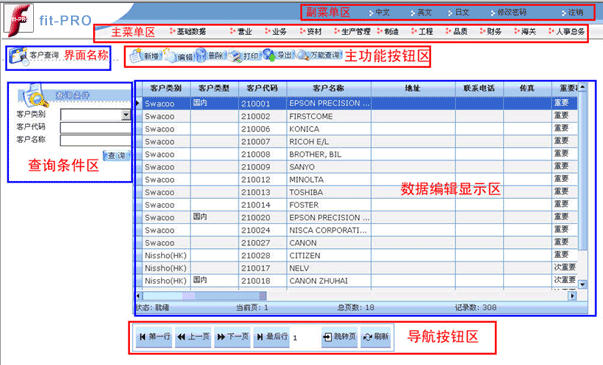Go to previous page with 上一页
Screen dimensions: 603x365
click(x=193, y=337)
